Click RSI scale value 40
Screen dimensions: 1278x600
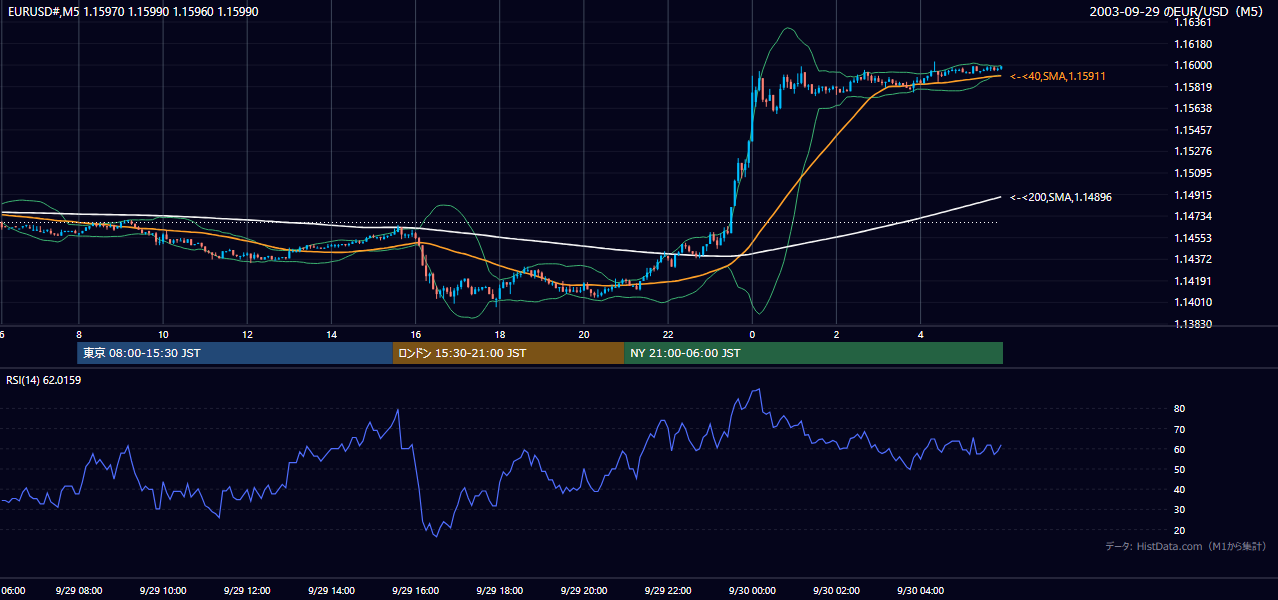[1179, 489]
